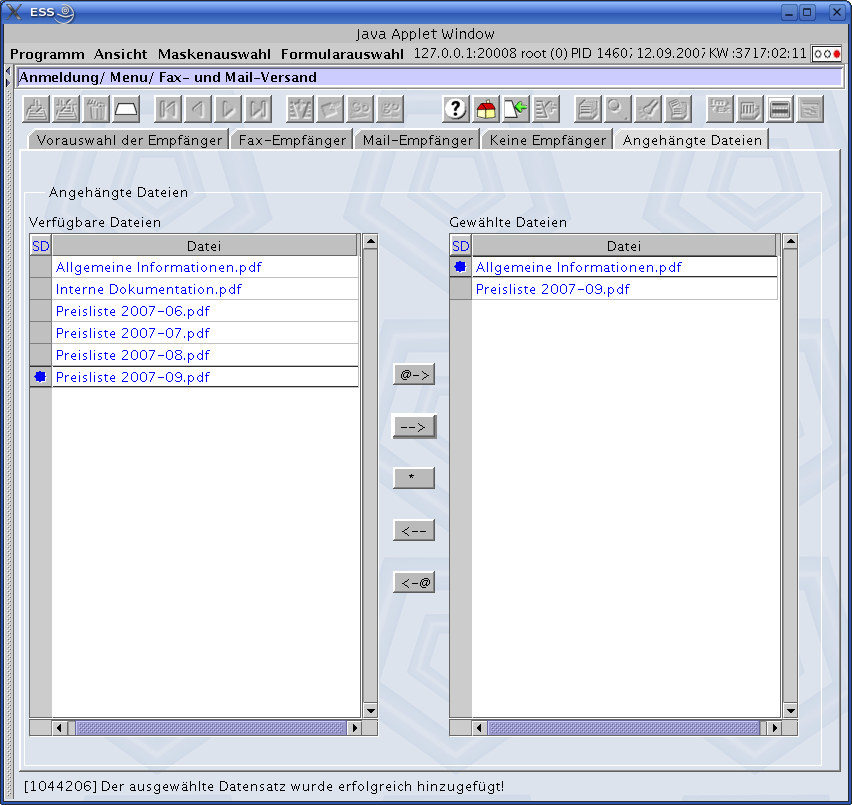Click the lowercase 'go' toolbar icon
The image size is (852, 805).
(391, 109)
